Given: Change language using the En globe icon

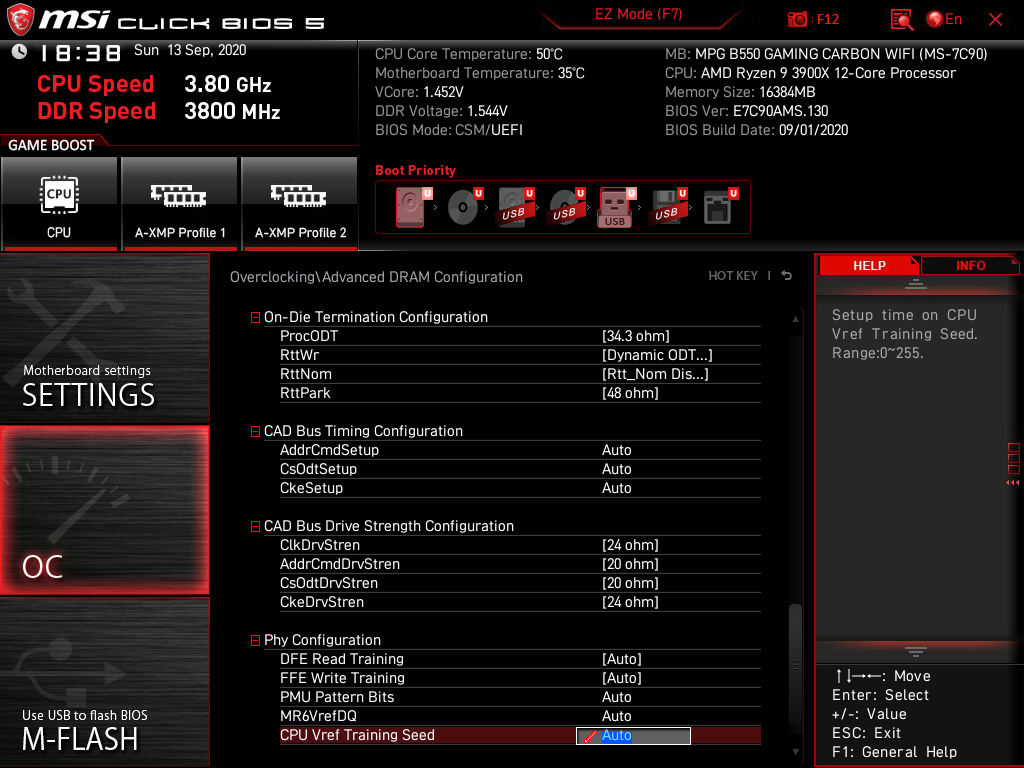Looking at the screenshot, I should point(944,19).
